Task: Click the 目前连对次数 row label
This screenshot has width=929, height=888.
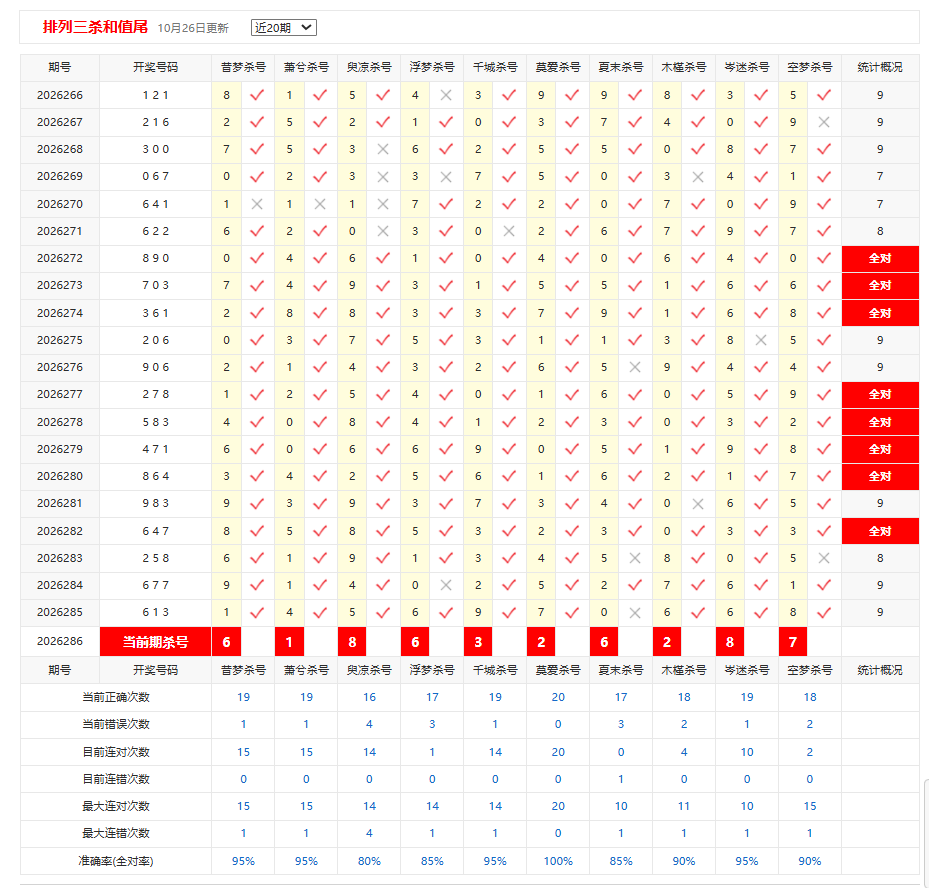Action: [116, 752]
